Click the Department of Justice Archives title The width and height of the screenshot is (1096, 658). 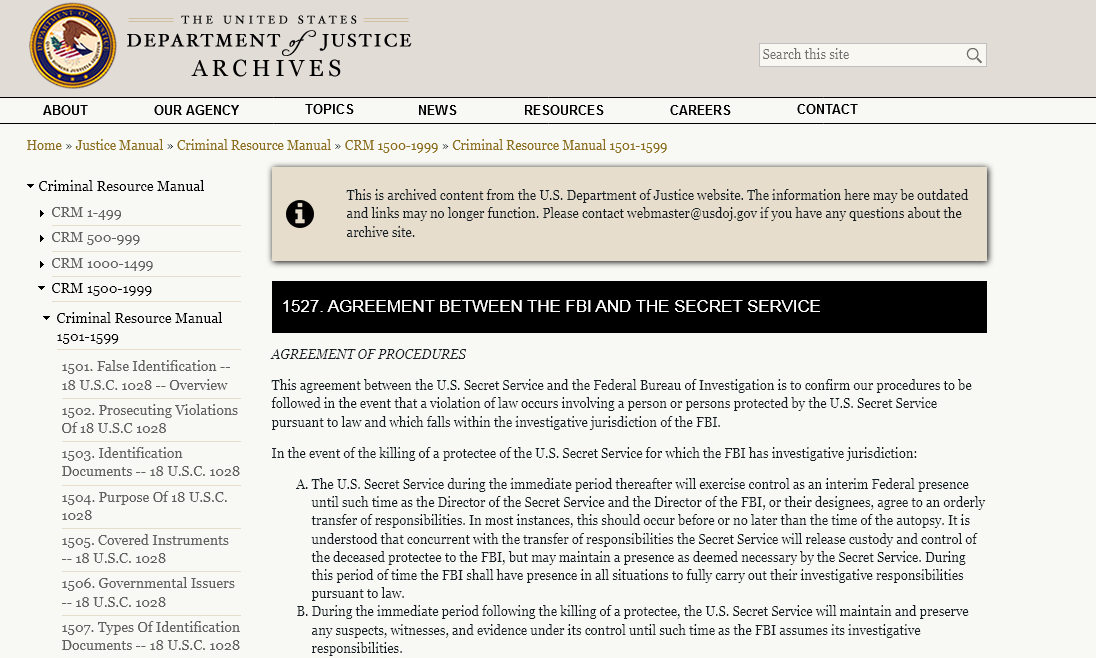pos(269,46)
